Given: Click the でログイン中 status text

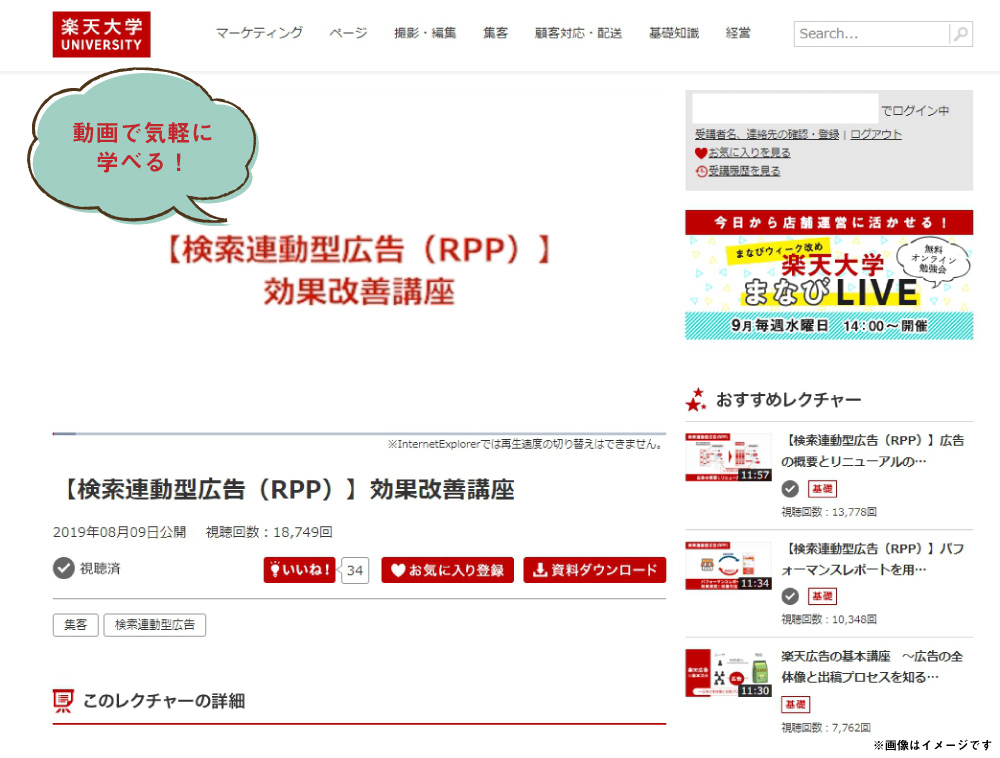Looking at the screenshot, I should point(915,111).
